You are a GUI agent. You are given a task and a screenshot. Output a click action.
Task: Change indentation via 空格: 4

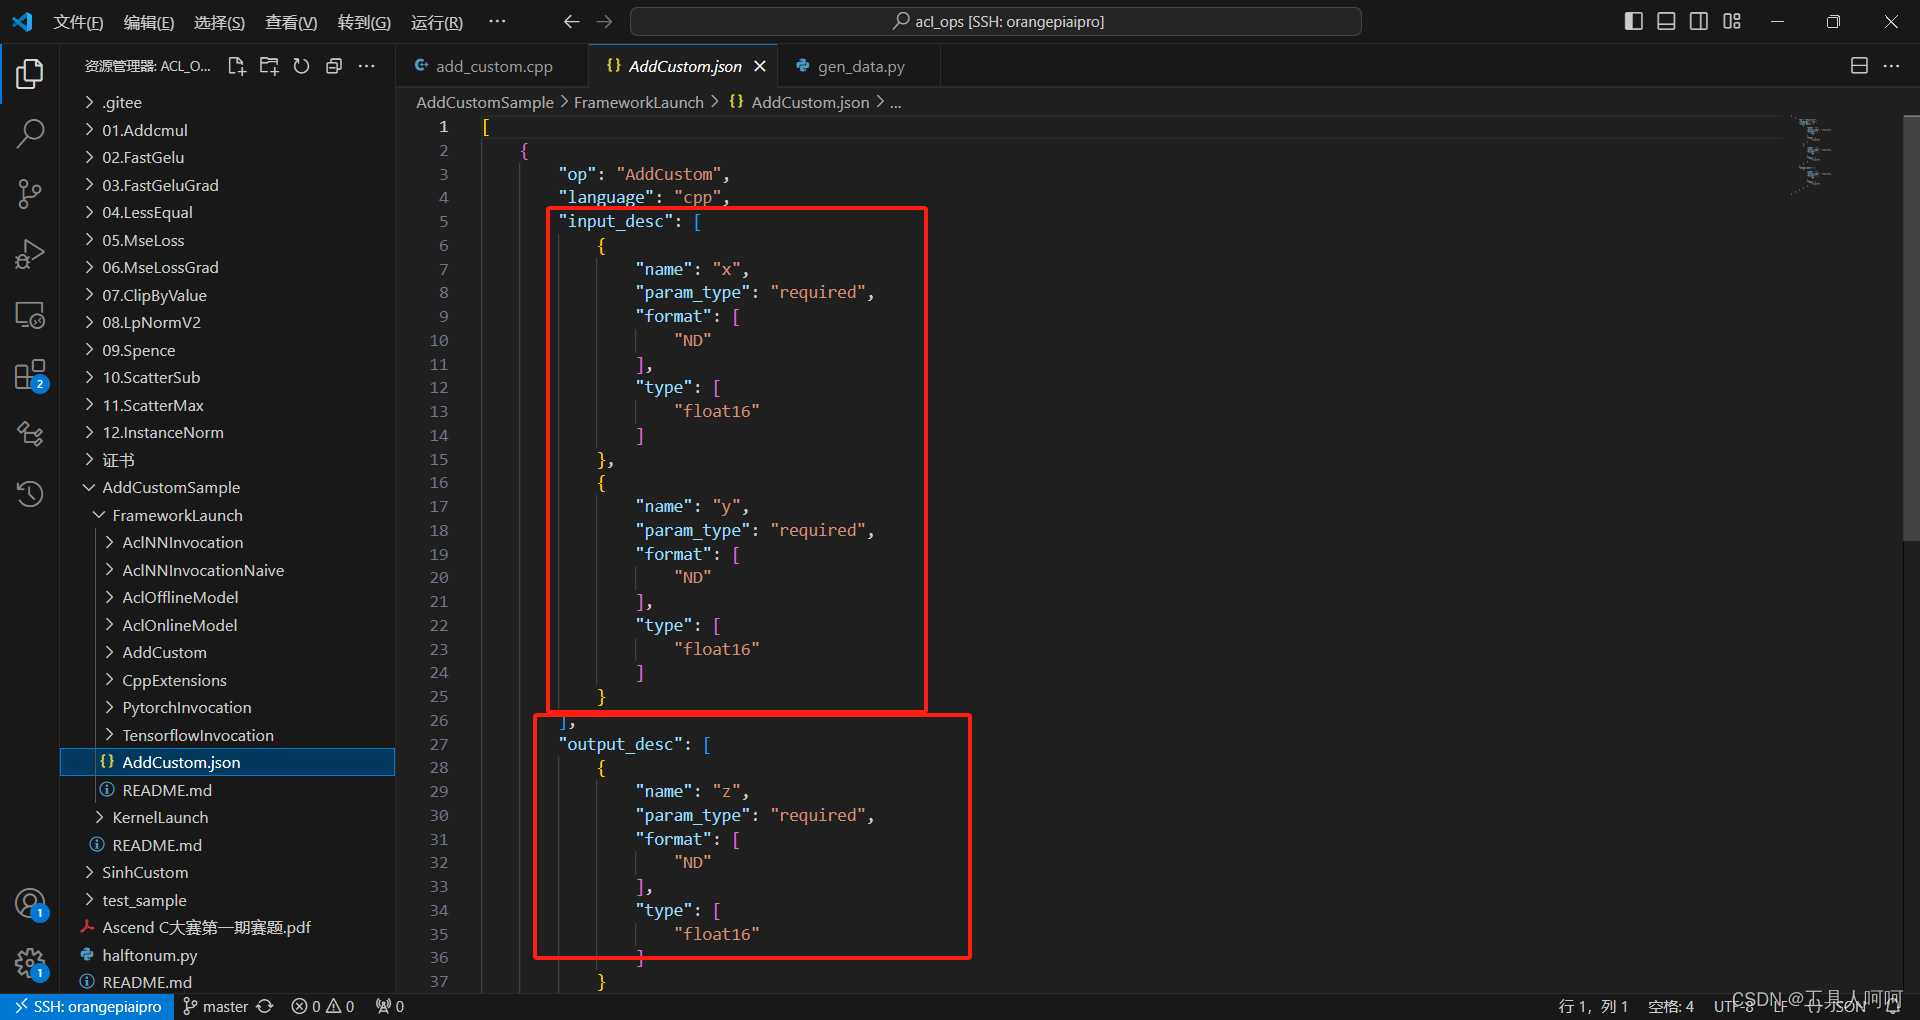coord(1671,1006)
